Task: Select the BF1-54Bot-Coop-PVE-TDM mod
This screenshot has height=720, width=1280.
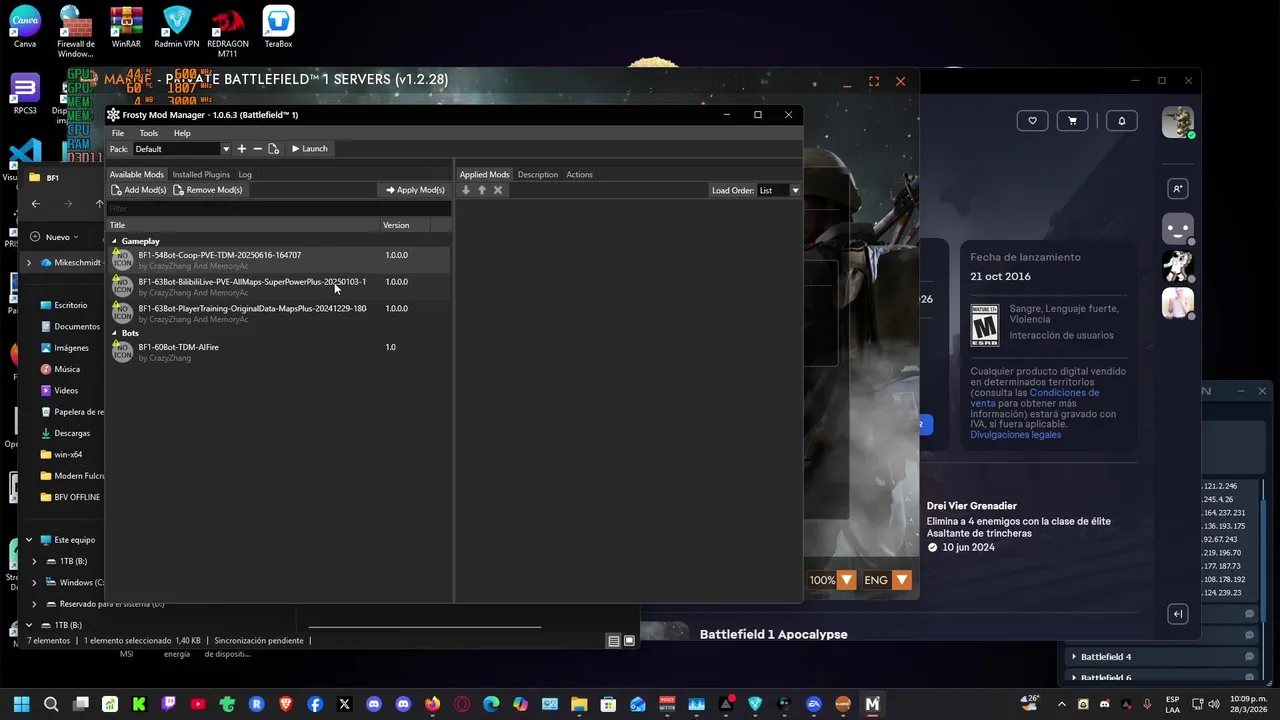Action: (x=279, y=260)
